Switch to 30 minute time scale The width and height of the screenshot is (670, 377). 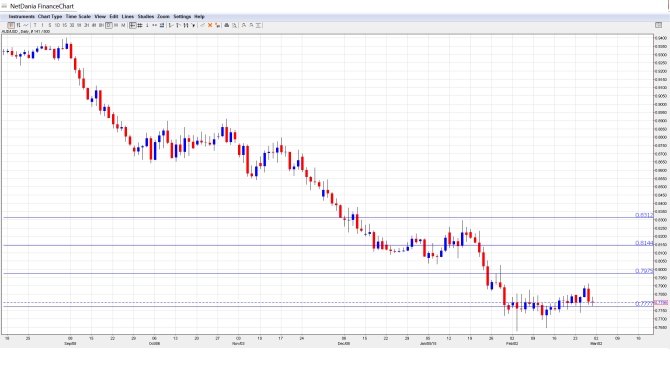(x=72, y=26)
